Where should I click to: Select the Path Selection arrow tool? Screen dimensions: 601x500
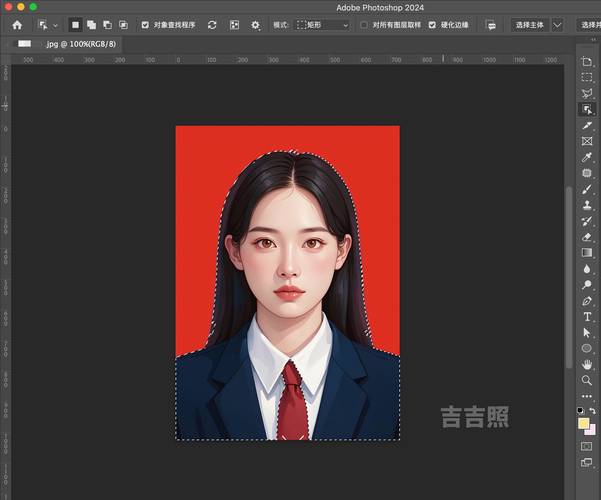pos(586,332)
